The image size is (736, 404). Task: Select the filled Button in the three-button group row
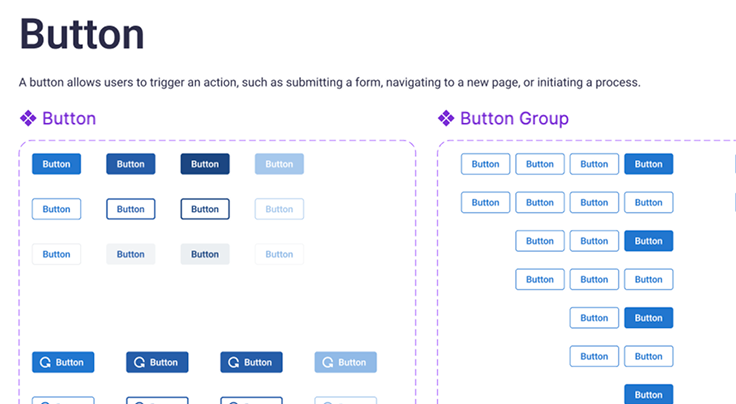pos(648,241)
